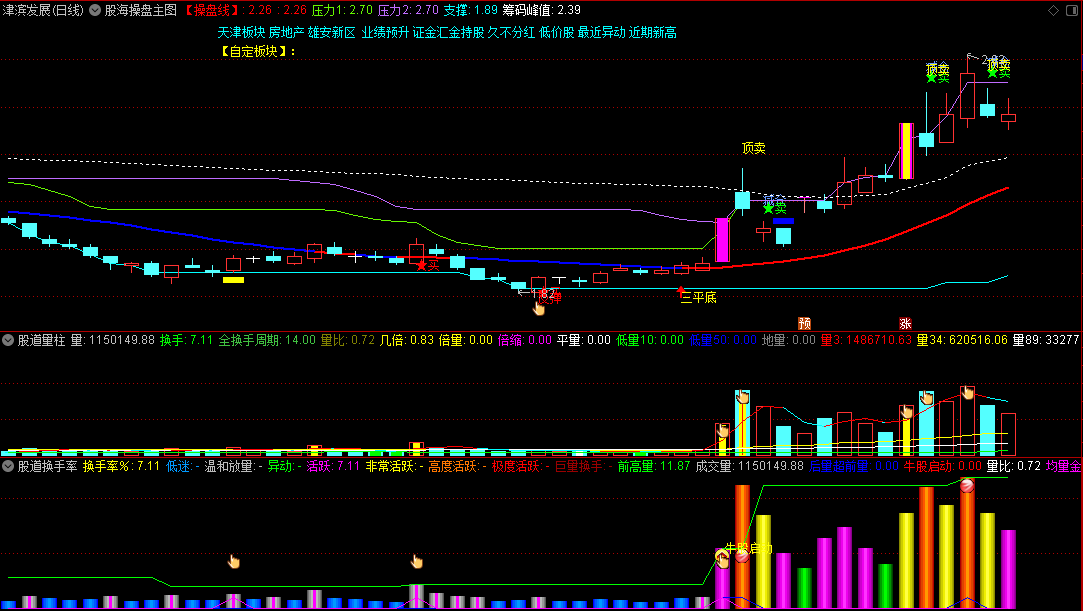Image resolution: width=1083 pixels, height=611 pixels.
Task: Click the yellow 顶卖 label above first spike
Action: (x=754, y=148)
